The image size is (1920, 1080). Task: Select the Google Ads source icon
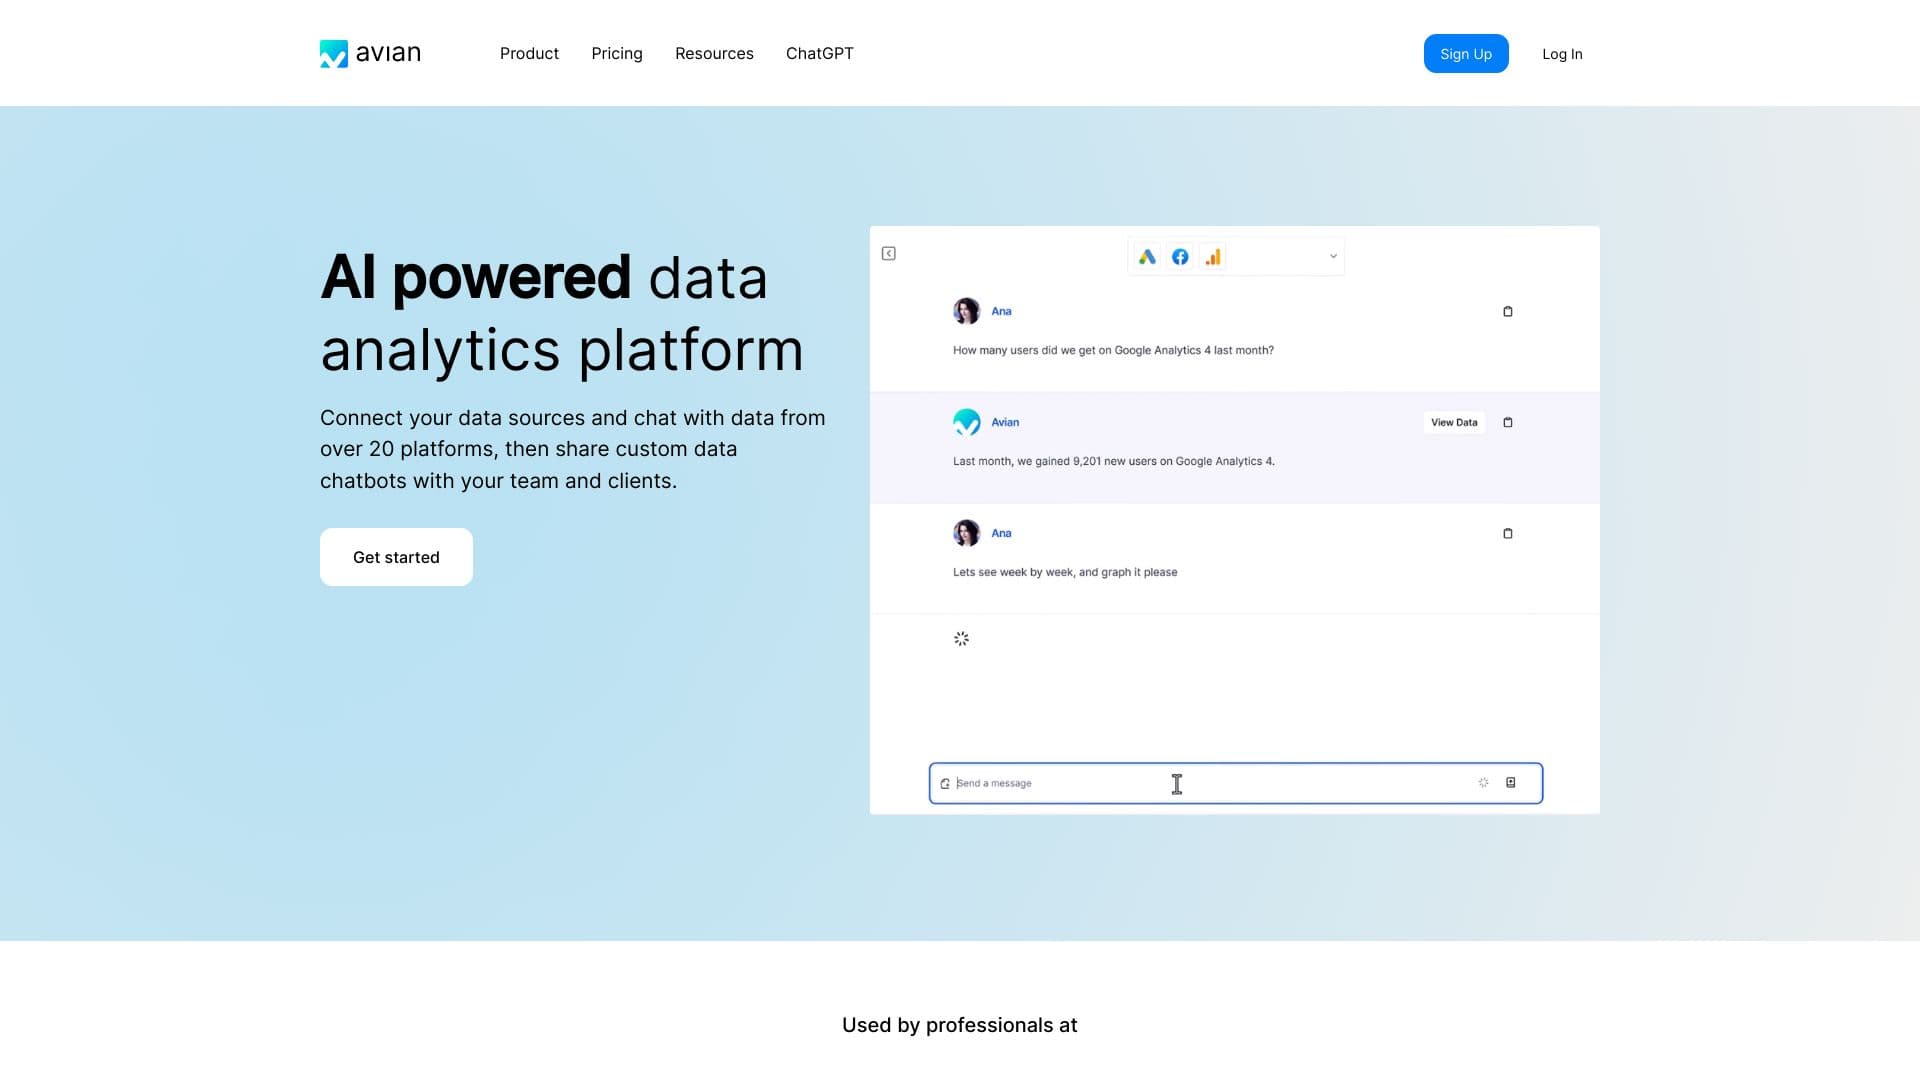pos(1147,257)
